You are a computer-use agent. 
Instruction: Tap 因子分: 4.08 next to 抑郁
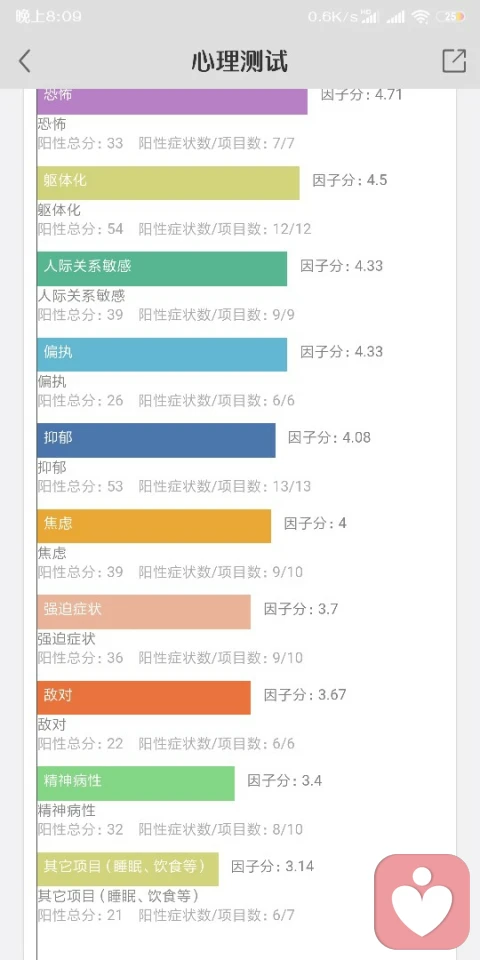329,438
